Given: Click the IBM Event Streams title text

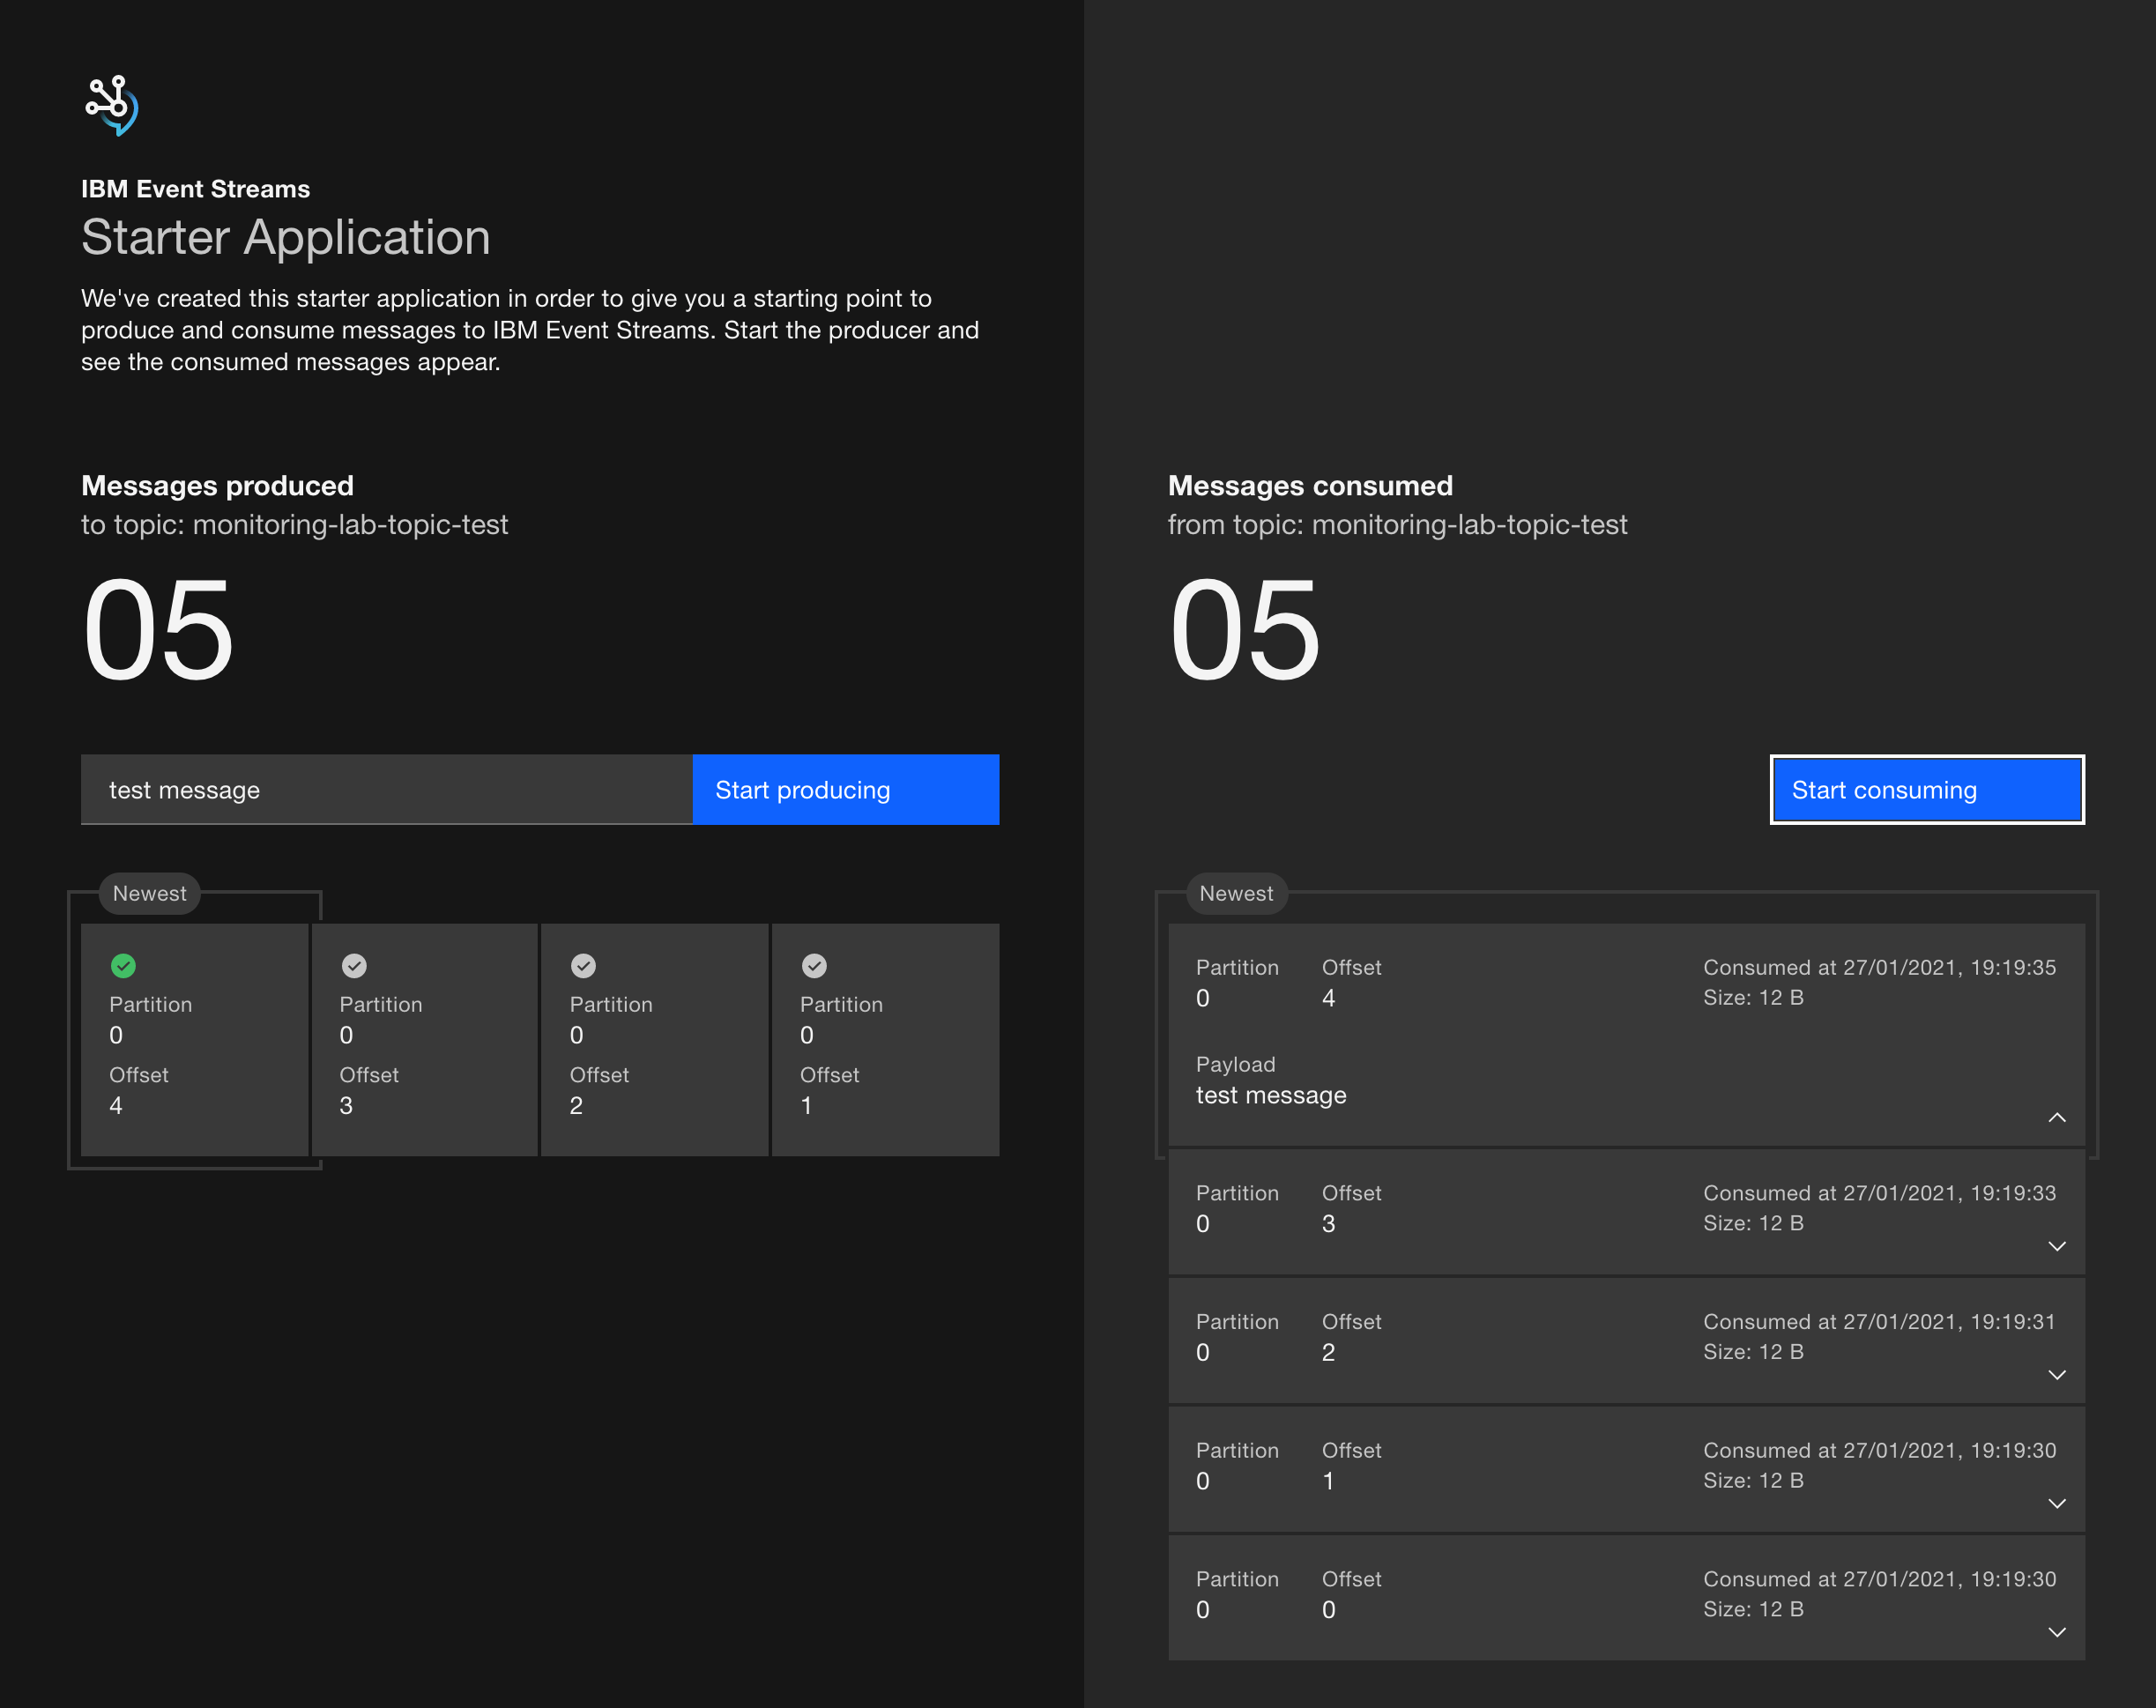Looking at the screenshot, I should pyautogui.click(x=195, y=189).
